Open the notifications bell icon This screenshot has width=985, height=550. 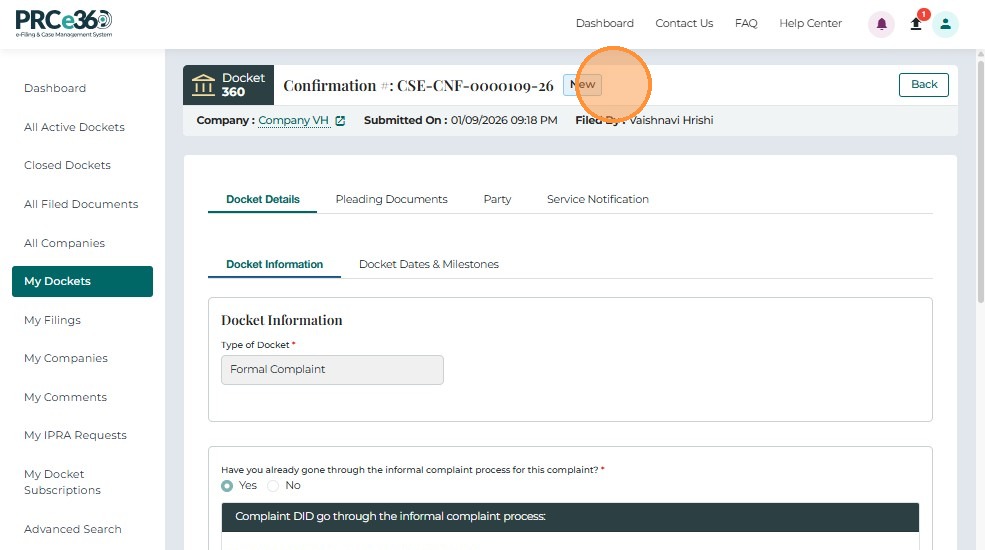[x=881, y=24]
